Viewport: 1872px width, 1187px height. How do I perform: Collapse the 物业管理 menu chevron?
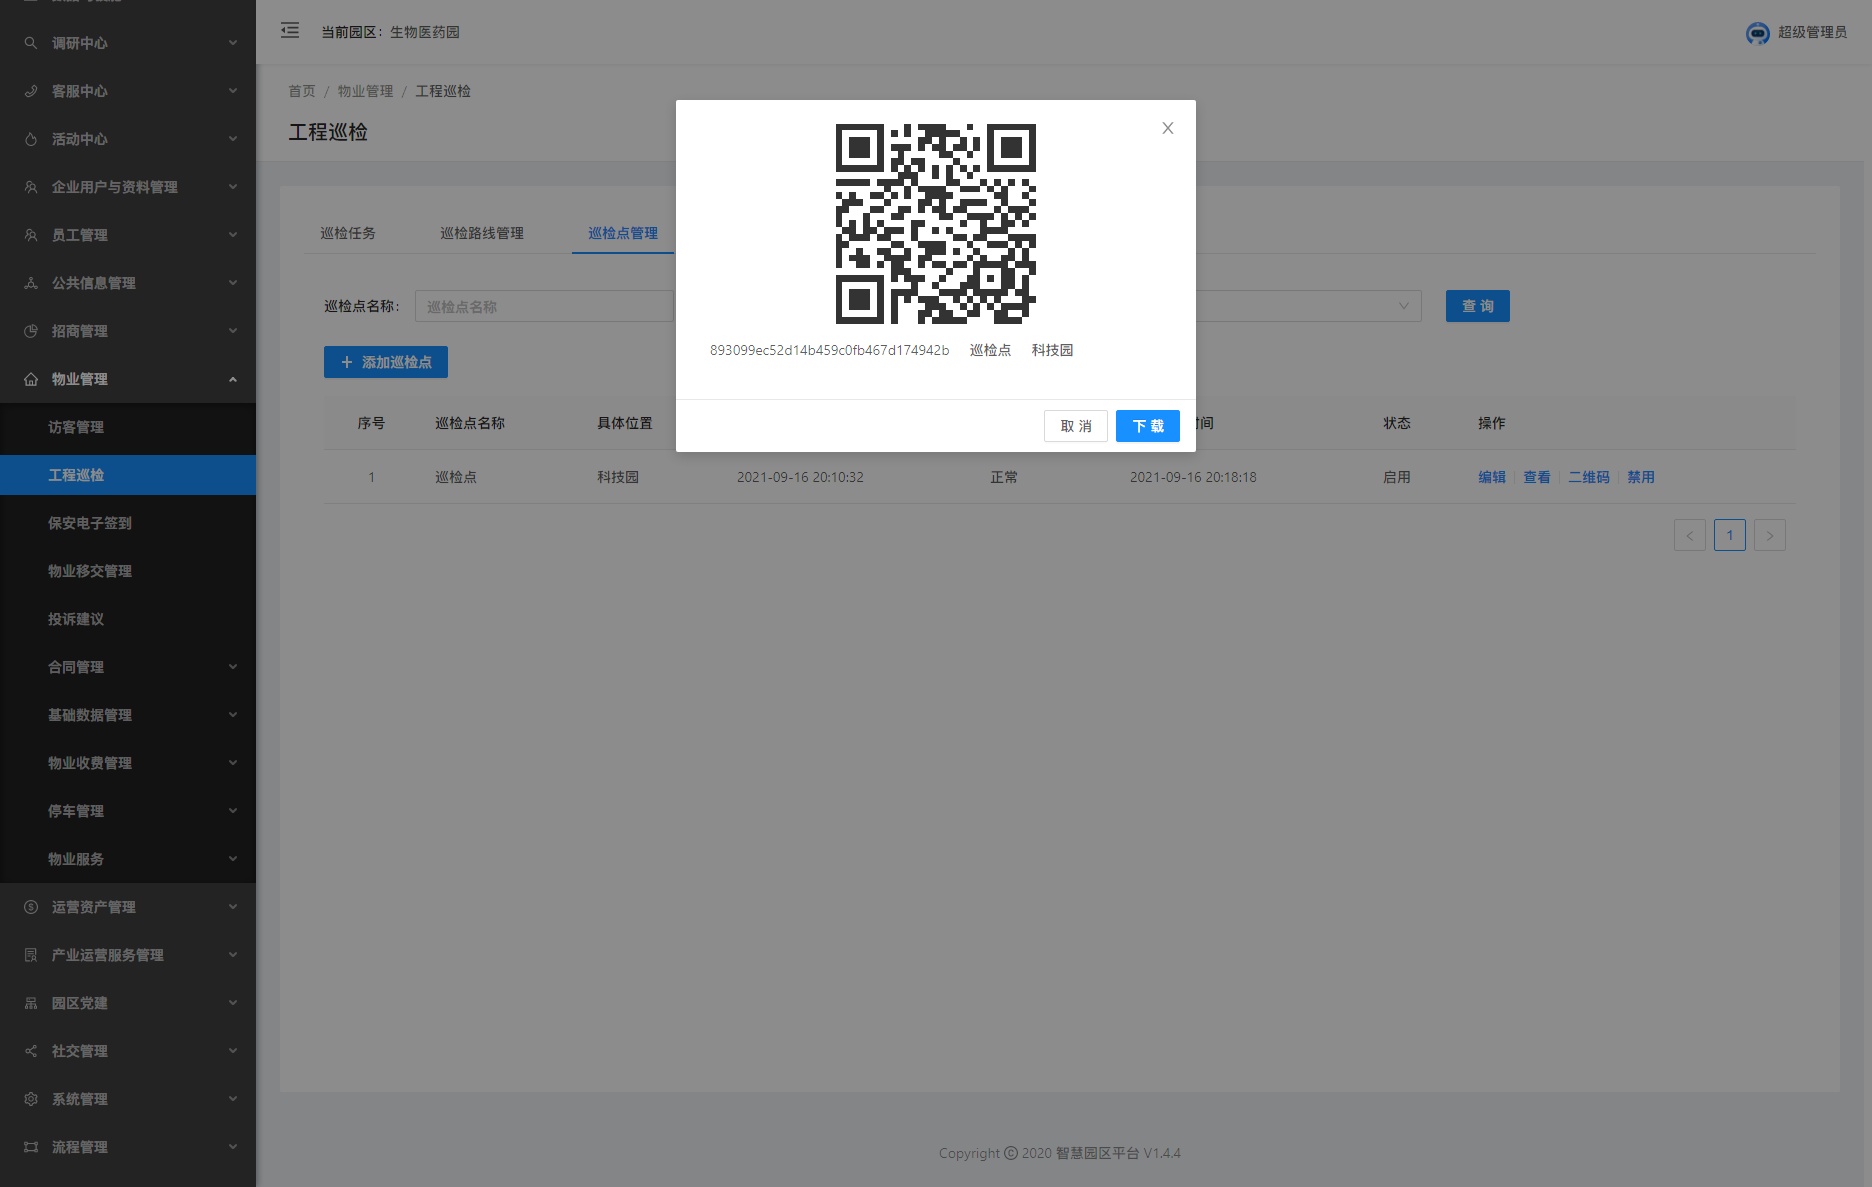pyautogui.click(x=233, y=379)
